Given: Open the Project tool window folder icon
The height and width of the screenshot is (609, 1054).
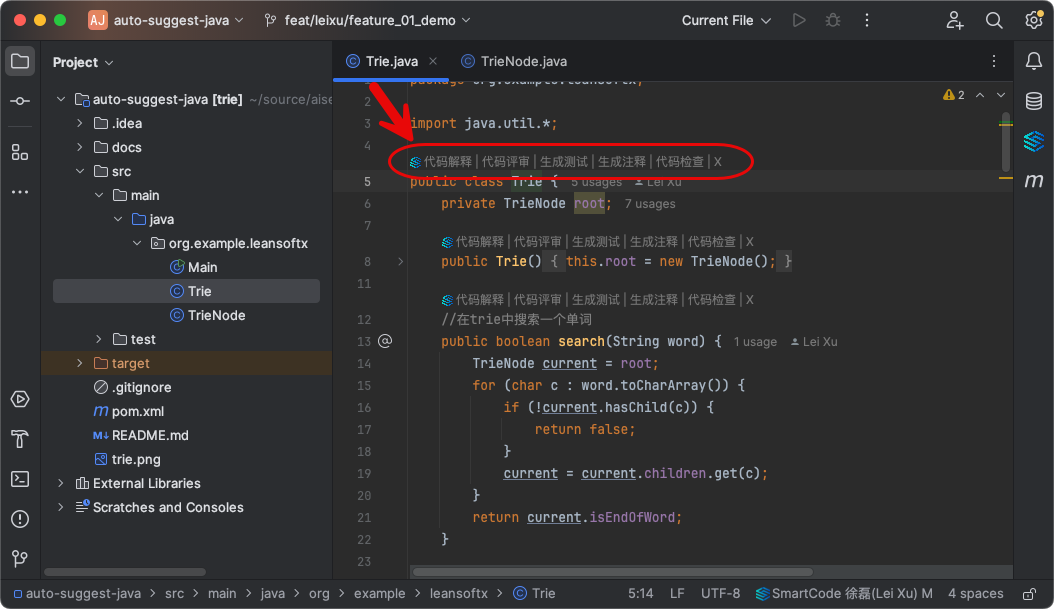Looking at the screenshot, I should [20, 62].
